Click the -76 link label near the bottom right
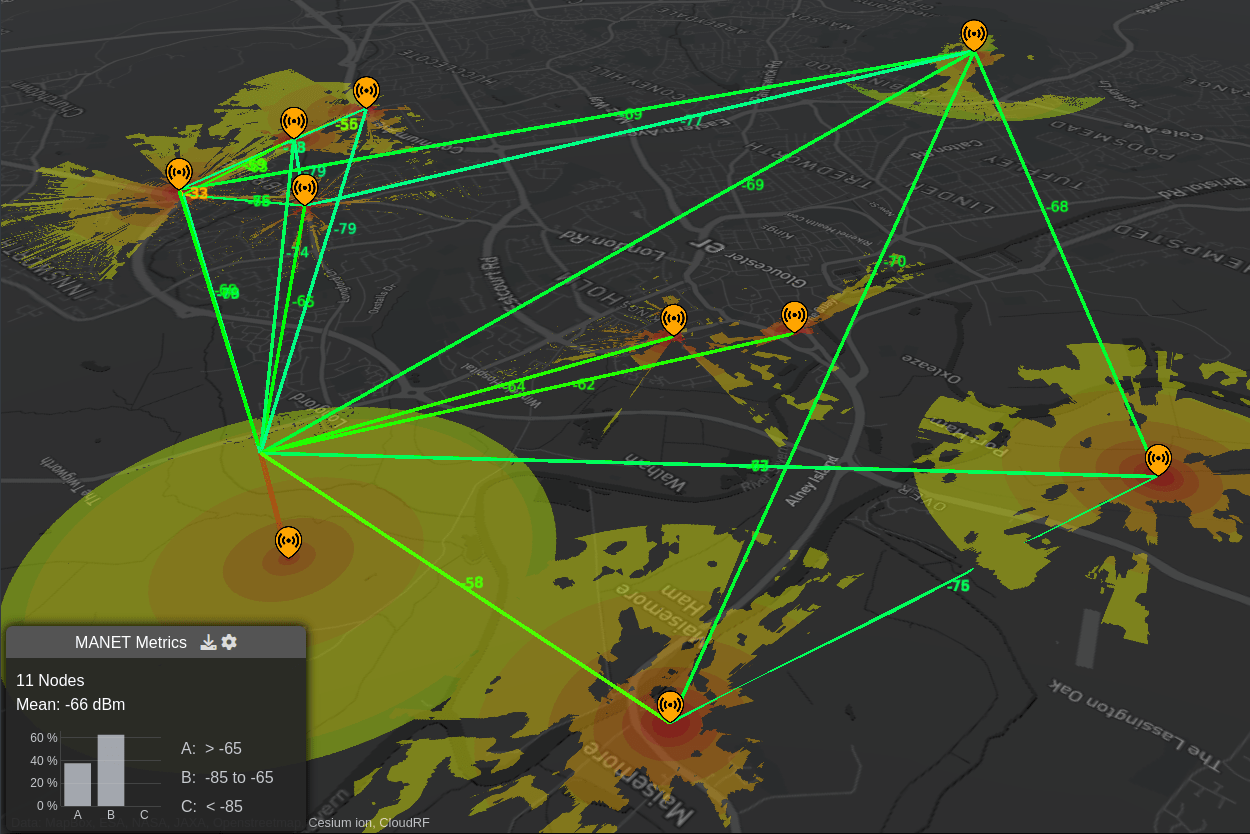Viewport: 1250px width, 834px height. 958,585
